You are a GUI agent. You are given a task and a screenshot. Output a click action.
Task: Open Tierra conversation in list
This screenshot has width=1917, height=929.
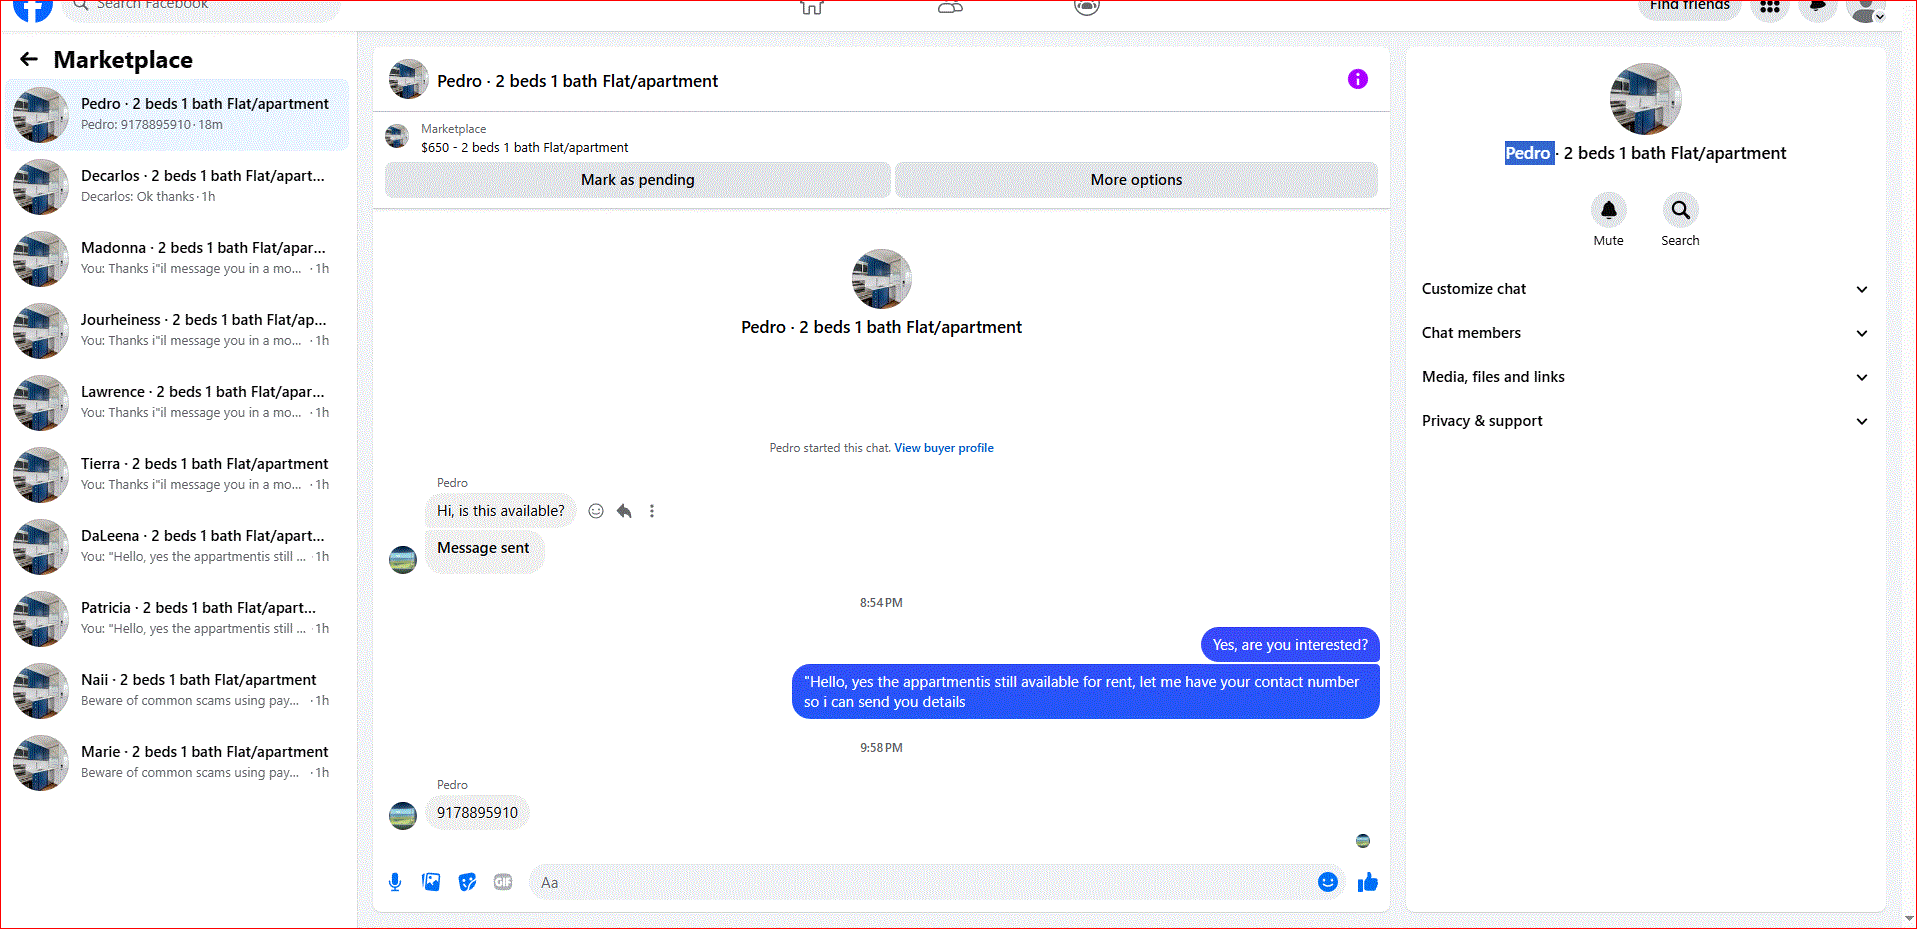click(x=178, y=474)
